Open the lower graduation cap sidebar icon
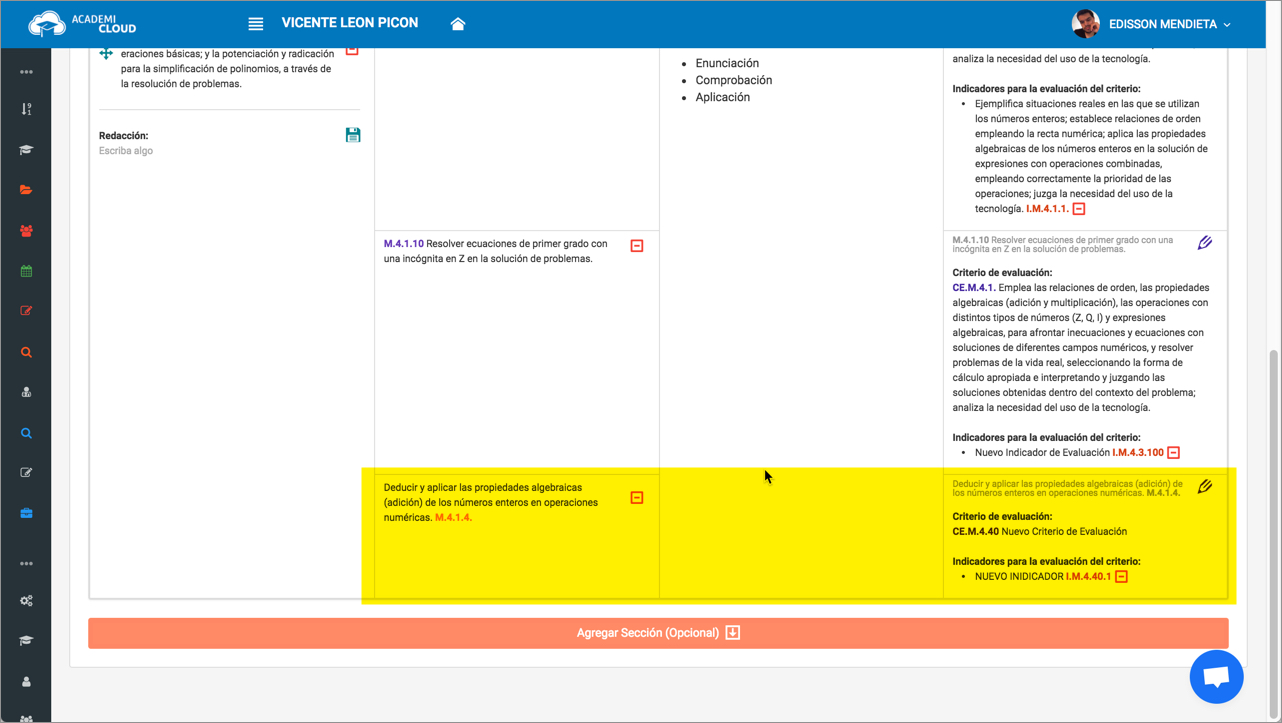Image resolution: width=1282 pixels, height=723 pixels. 26,641
